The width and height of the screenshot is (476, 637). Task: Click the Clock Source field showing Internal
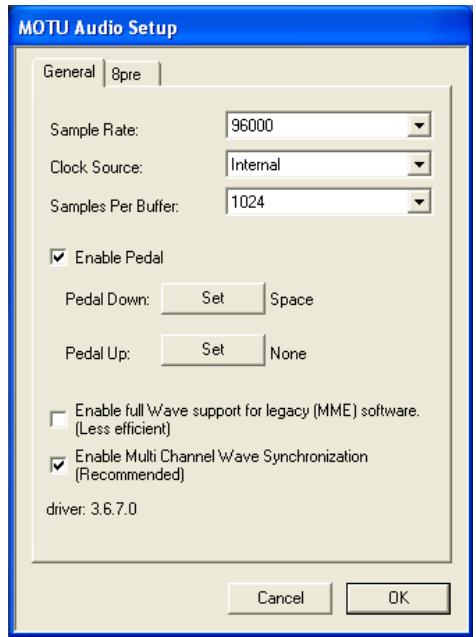(x=328, y=165)
